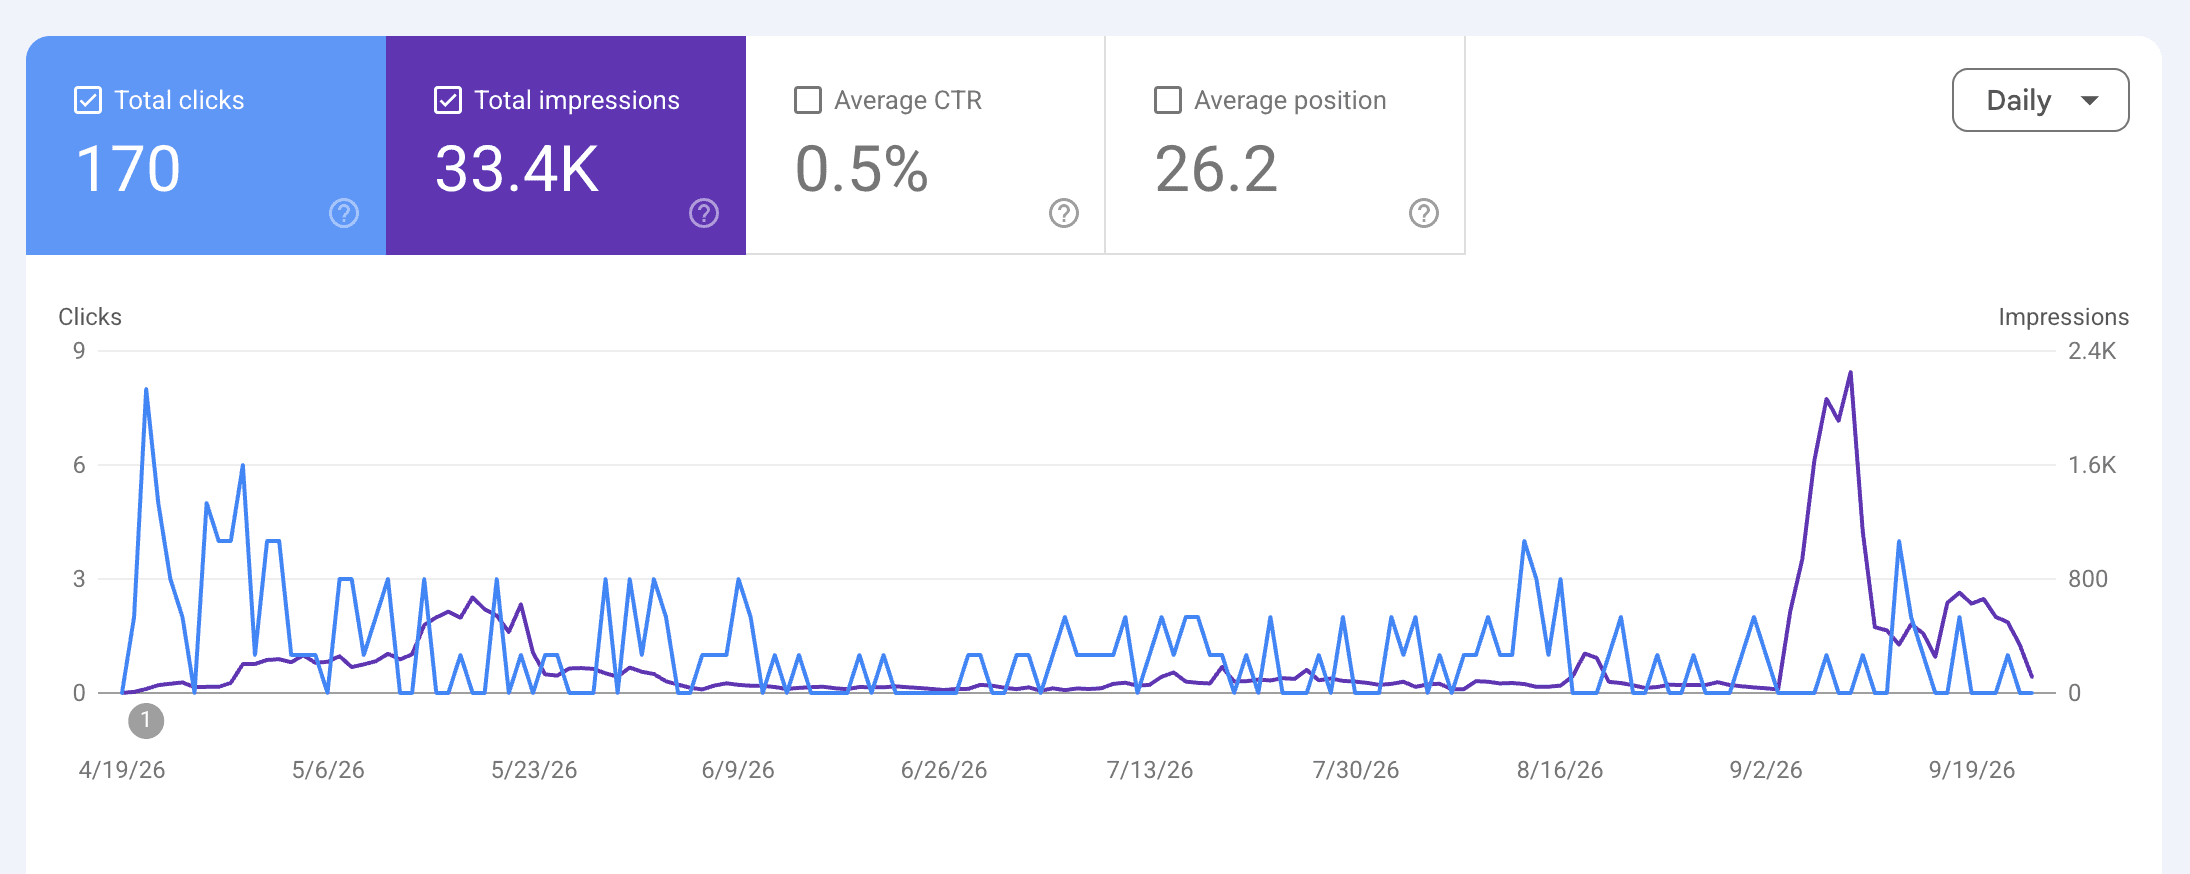Image resolution: width=2190 pixels, height=874 pixels.
Task: Click the 9/2/26 date label
Action: pos(1766,770)
